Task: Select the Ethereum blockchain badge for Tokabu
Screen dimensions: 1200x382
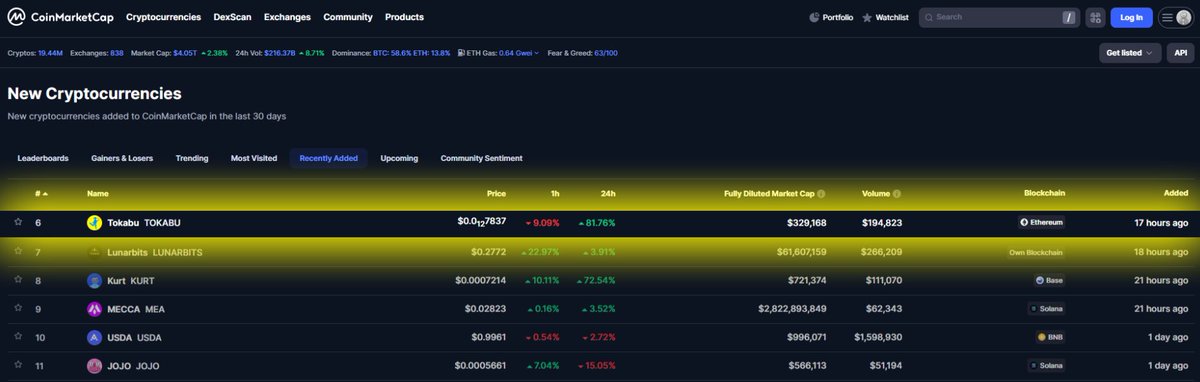Action: pyautogui.click(x=1041, y=222)
